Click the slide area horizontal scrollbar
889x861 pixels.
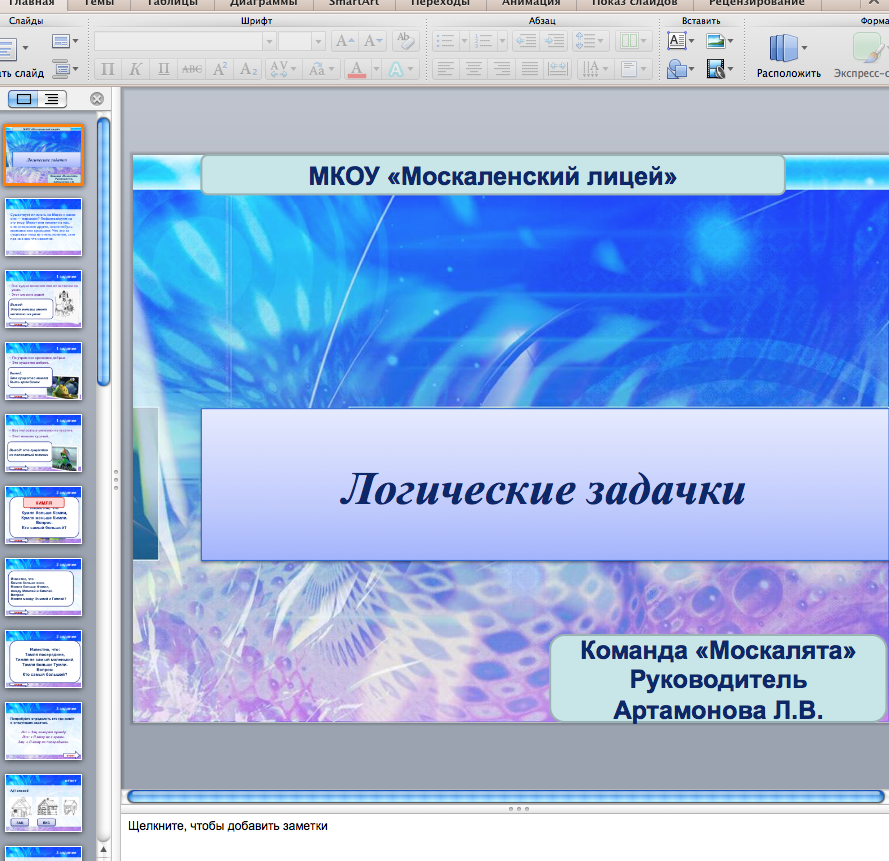(506, 796)
